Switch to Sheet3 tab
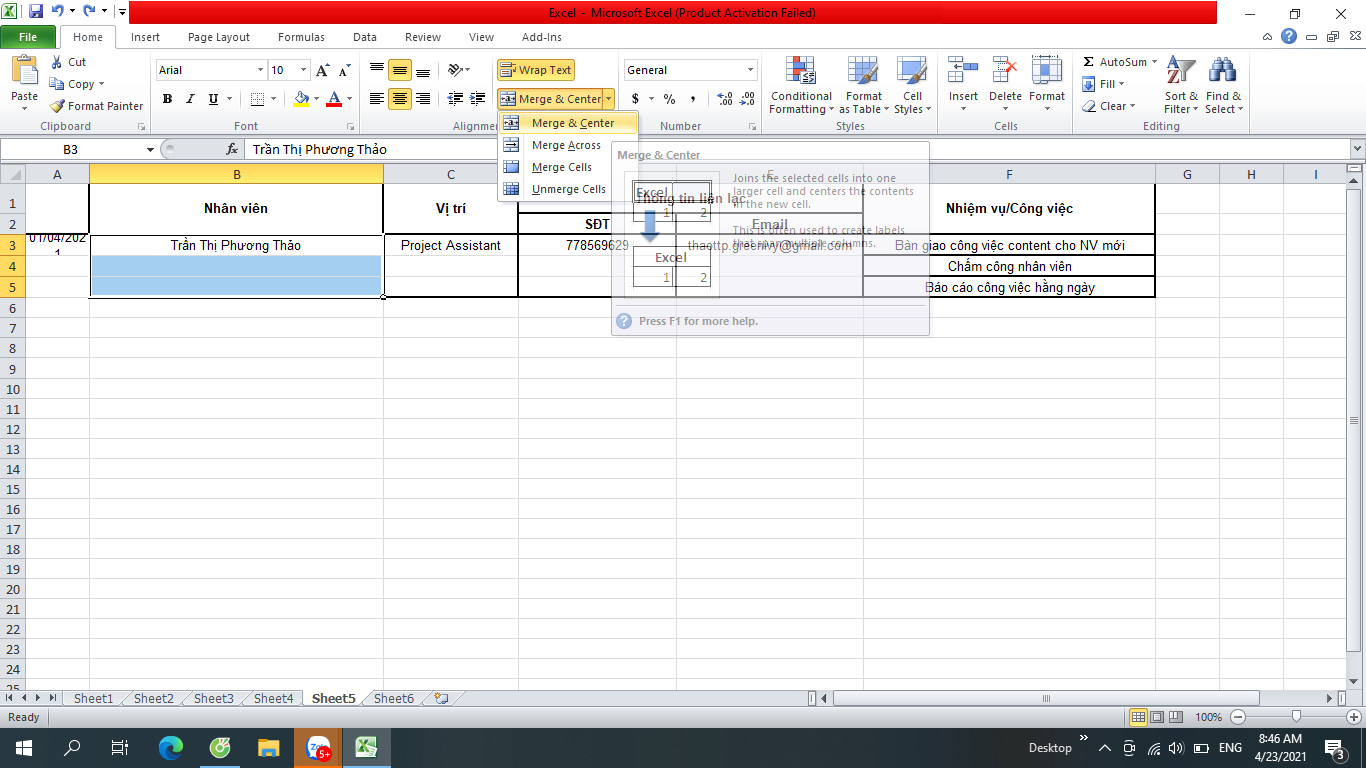Screen dimensions: 1366x768 point(213,698)
